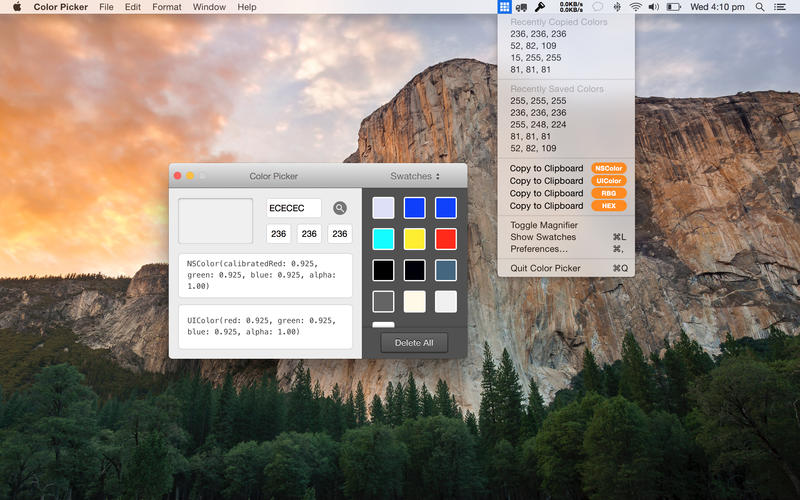Select Show Swatches menu entry
Image resolution: width=800 pixels, height=500 pixels.
click(543, 237)
